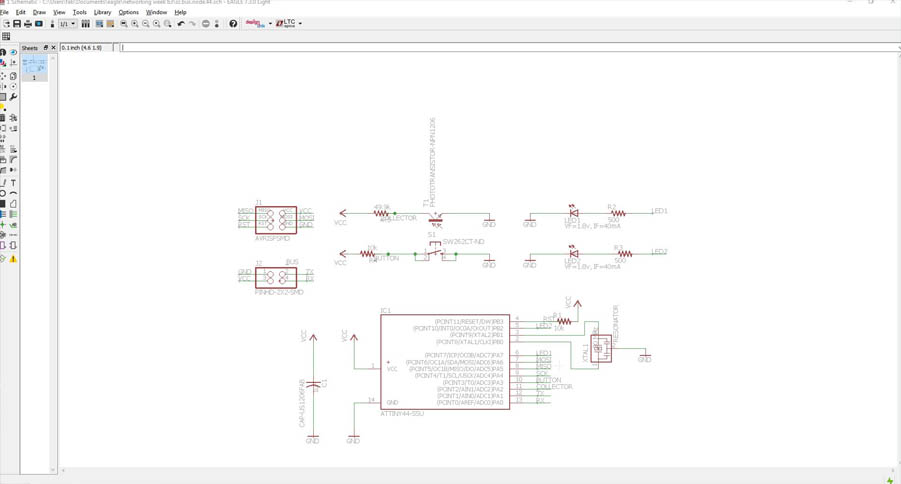Screen dimensions: 901x484
Task: Select the Copy tool
Action: point(13,76)
